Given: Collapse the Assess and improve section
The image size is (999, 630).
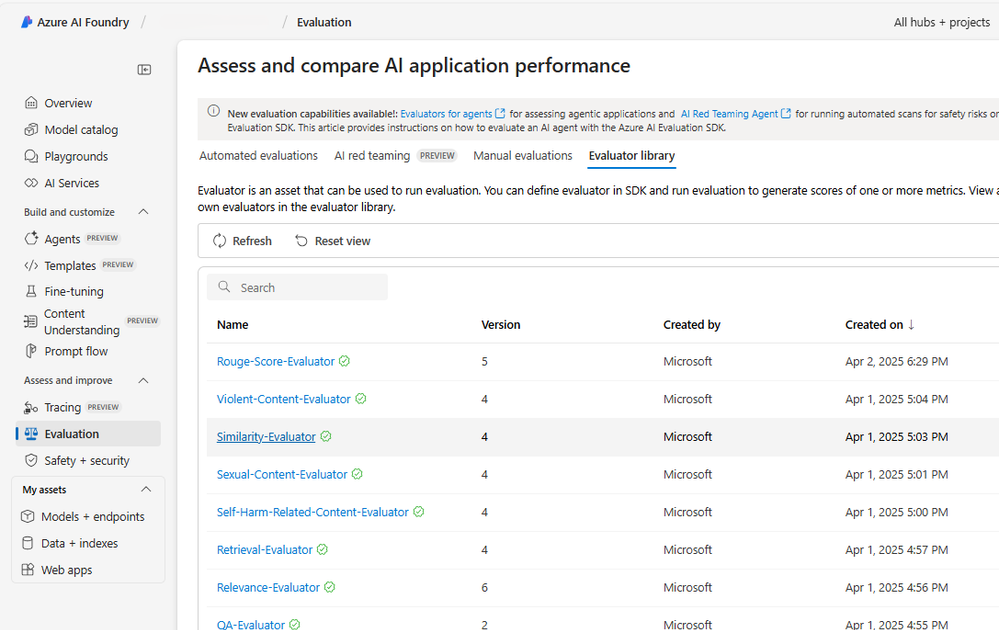Looking at the screenshot, I should pos(143,380).
